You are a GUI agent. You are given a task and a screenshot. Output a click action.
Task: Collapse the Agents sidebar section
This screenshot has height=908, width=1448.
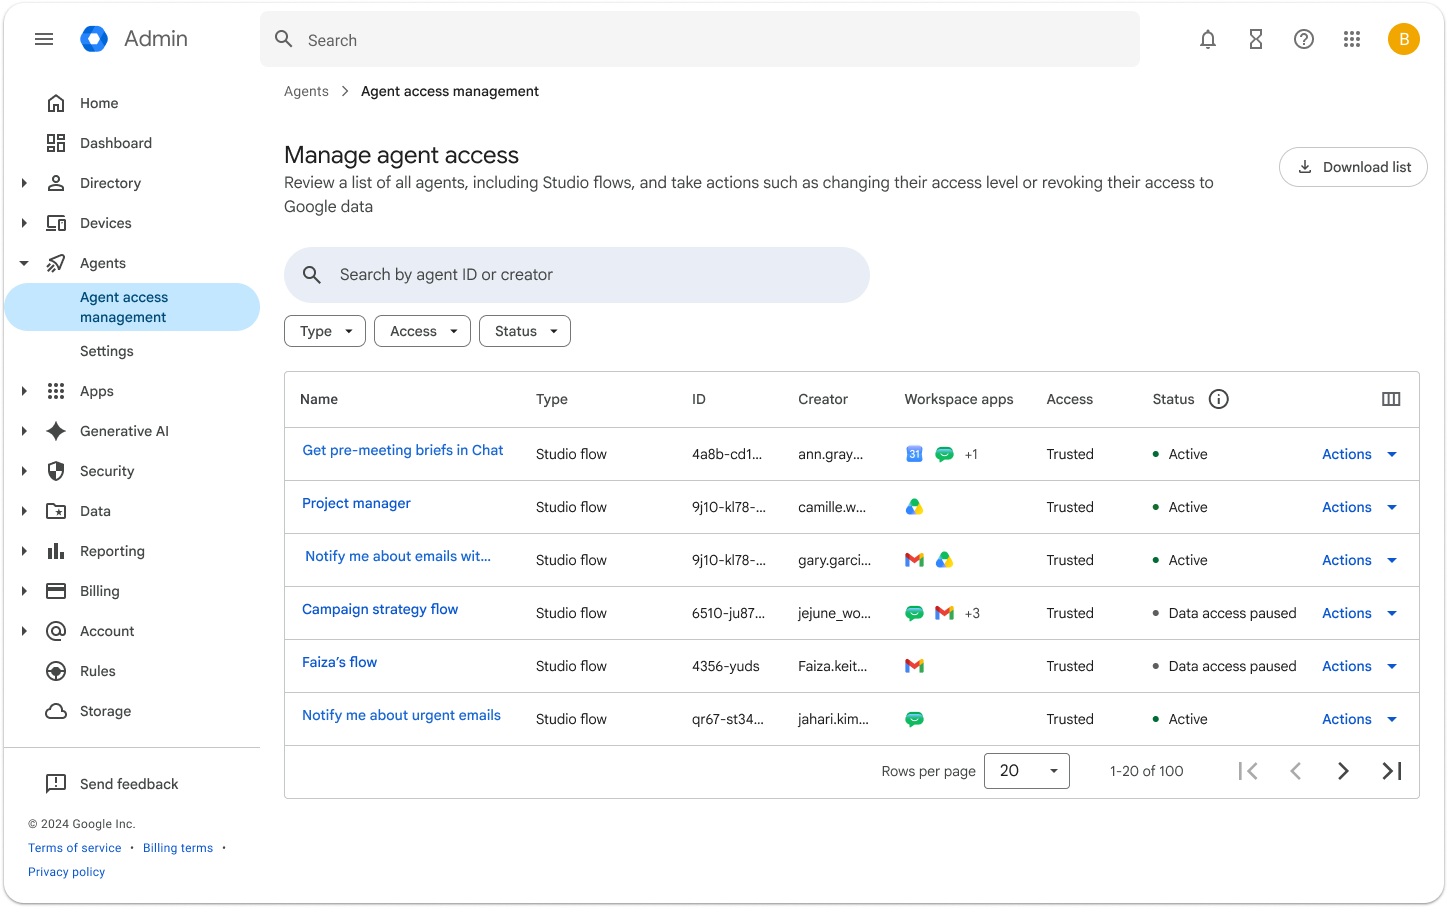[x=24, y=263]
